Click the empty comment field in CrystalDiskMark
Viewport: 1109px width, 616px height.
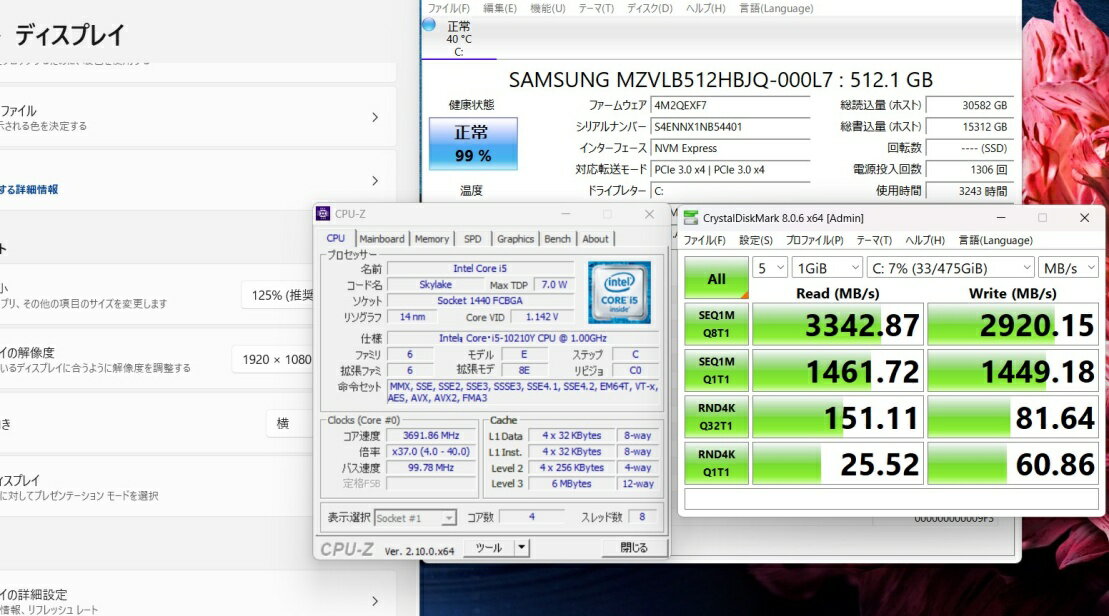click(891, 499)
